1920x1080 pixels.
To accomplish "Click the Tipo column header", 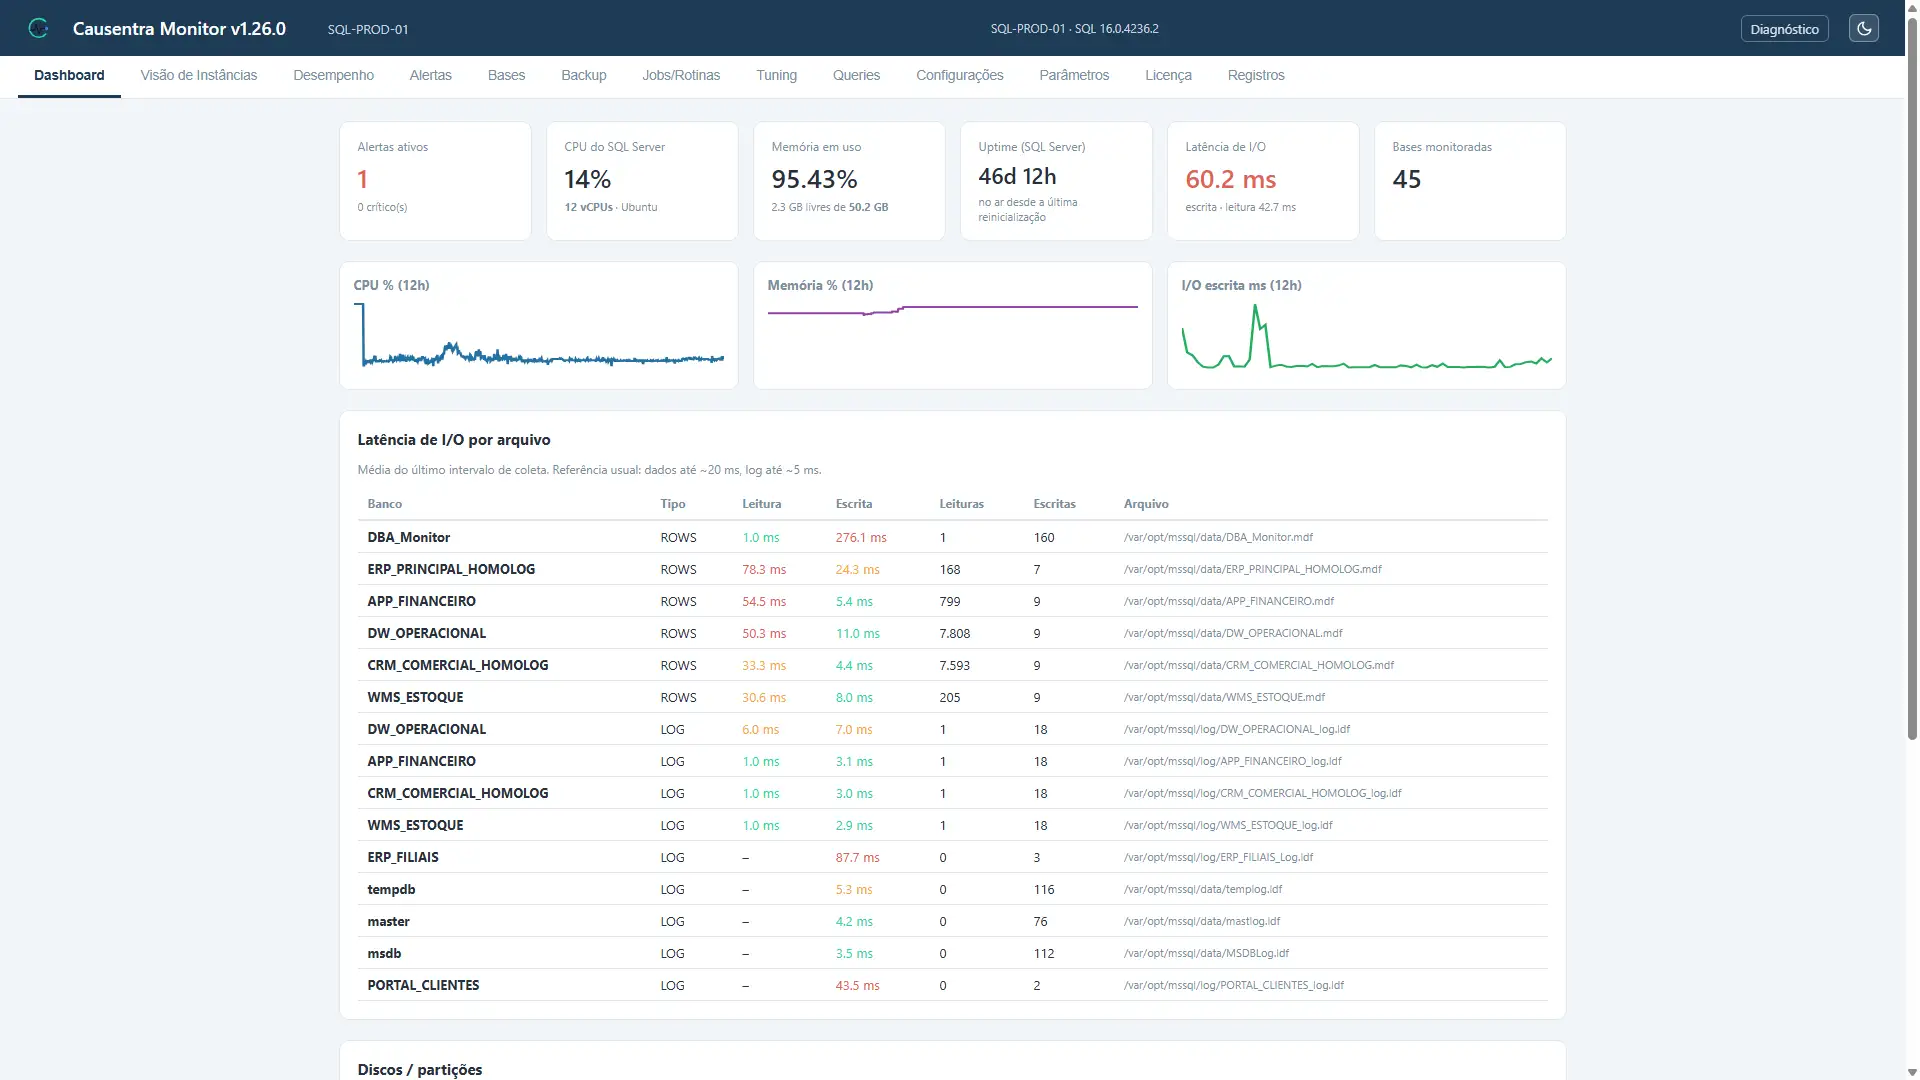I will (x=672, y=504).
